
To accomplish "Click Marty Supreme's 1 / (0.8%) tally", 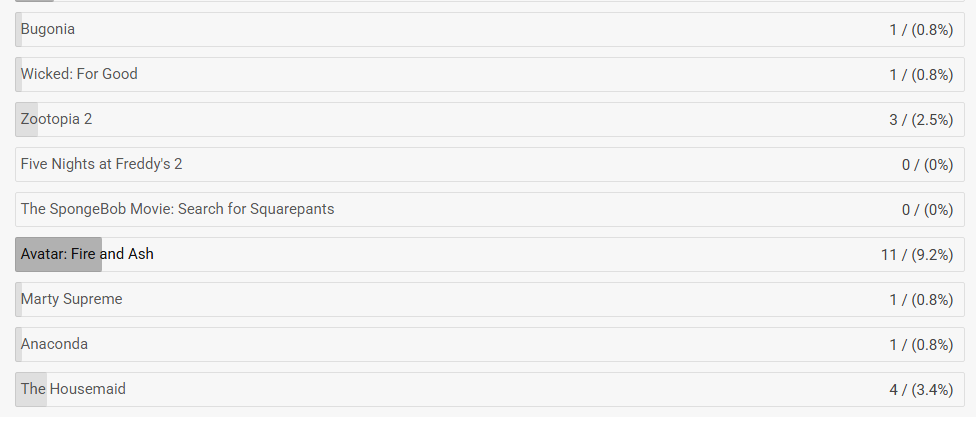I will point(921,300).
